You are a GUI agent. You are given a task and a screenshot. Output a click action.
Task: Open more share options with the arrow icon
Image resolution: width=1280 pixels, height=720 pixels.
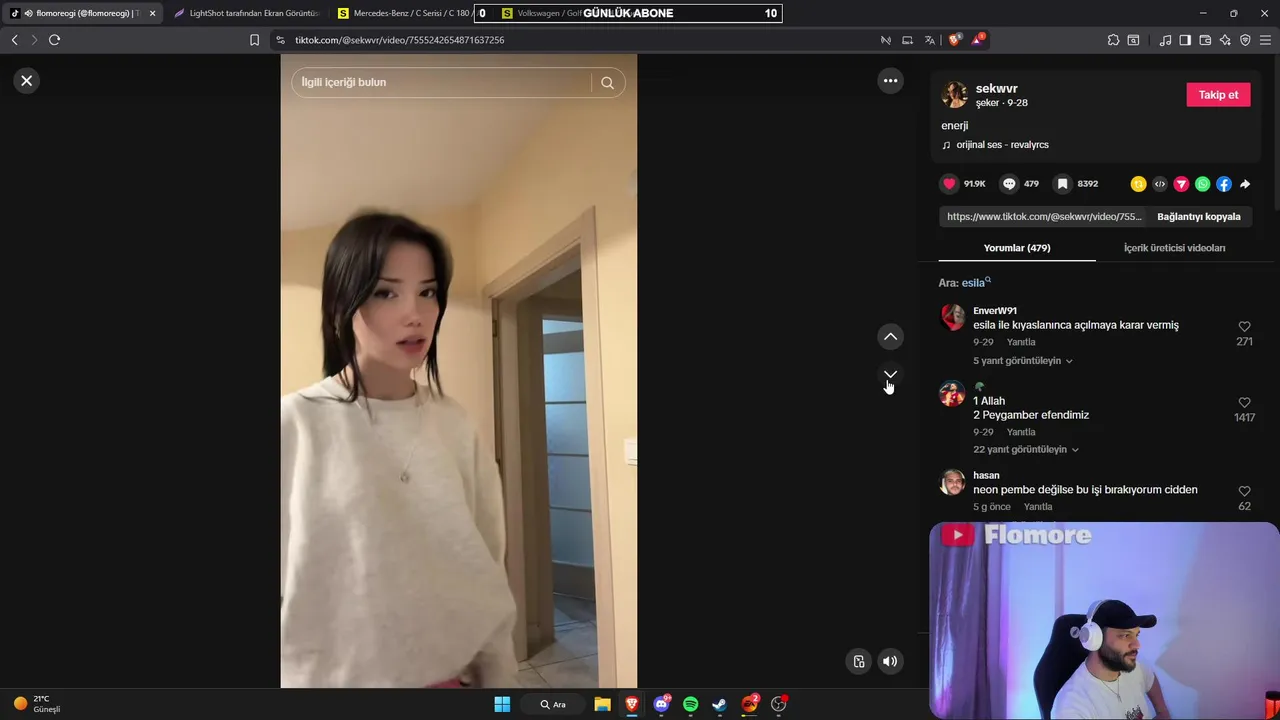click(x=1245, y=184)
